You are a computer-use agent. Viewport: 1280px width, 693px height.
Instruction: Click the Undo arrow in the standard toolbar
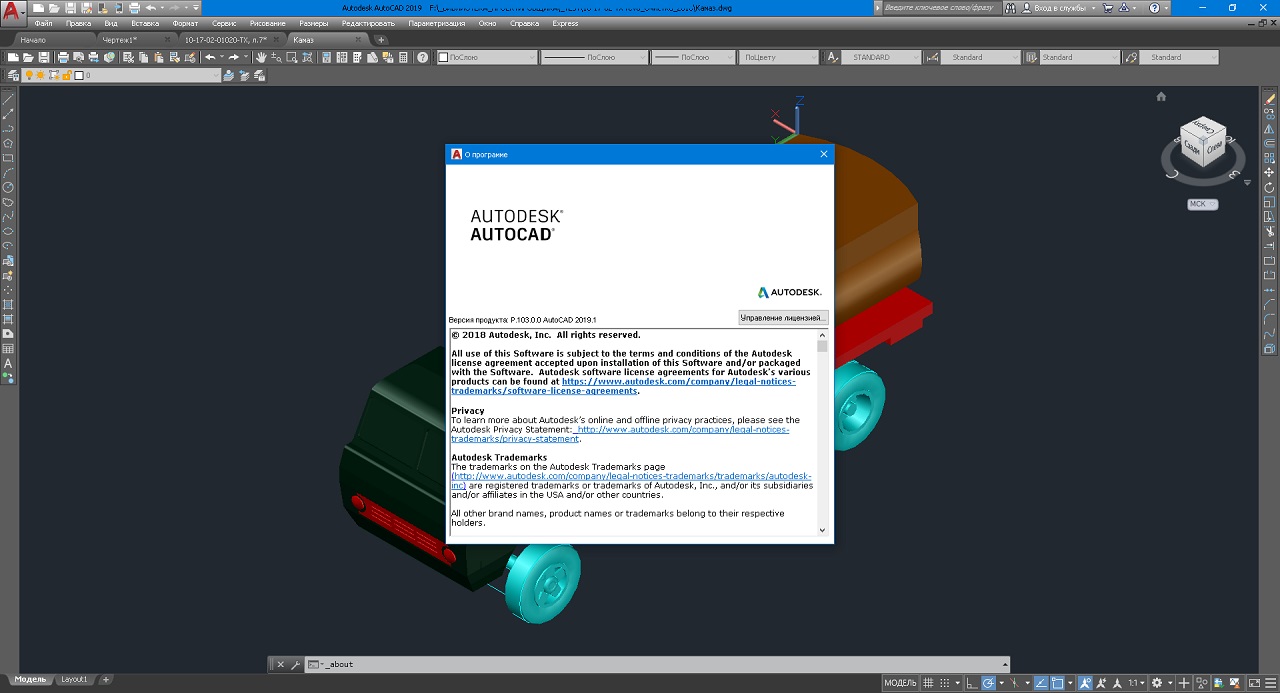pyautogui.click(x=210, y=58)
